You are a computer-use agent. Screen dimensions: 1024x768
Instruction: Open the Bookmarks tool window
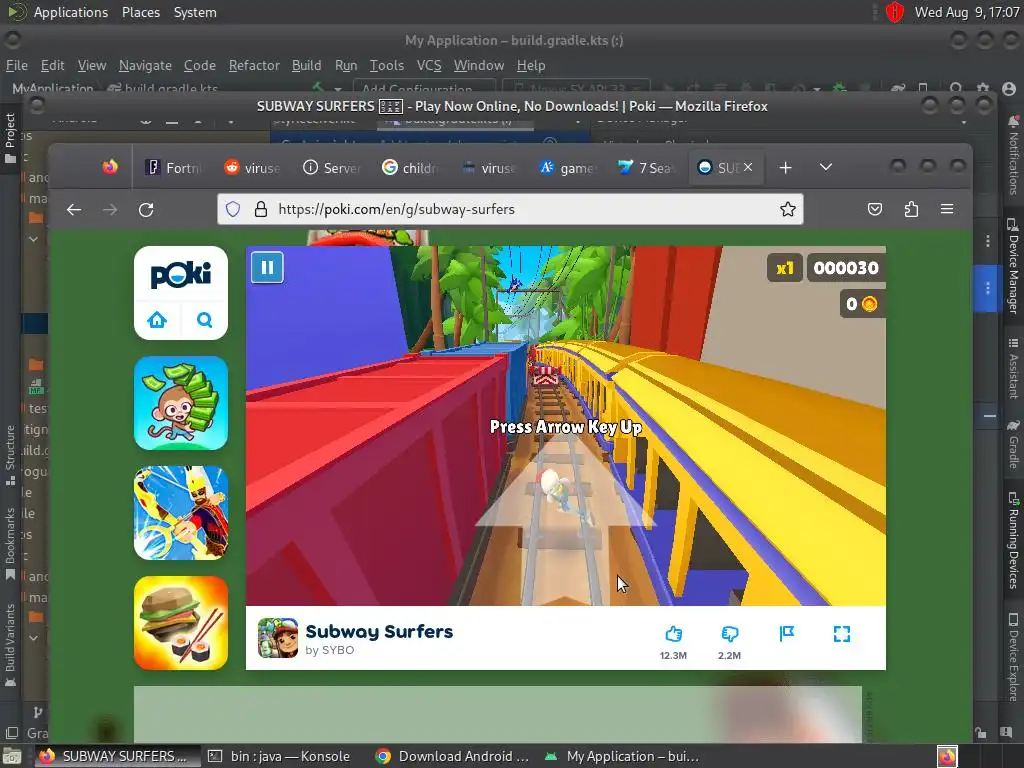pos(10,544)
